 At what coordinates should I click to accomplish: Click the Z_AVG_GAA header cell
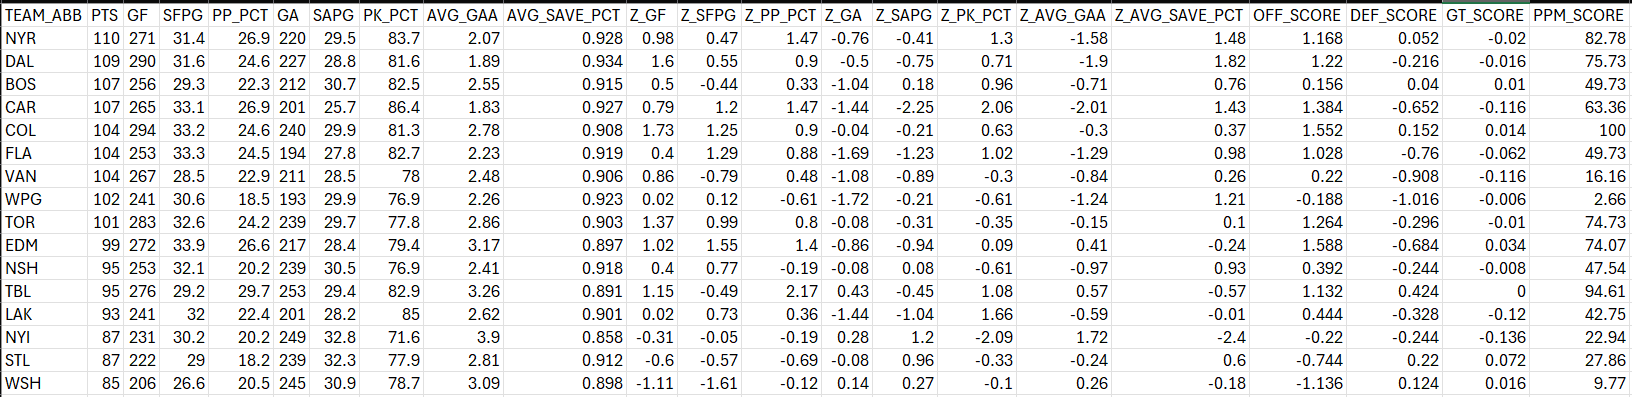pos(1063,15)
